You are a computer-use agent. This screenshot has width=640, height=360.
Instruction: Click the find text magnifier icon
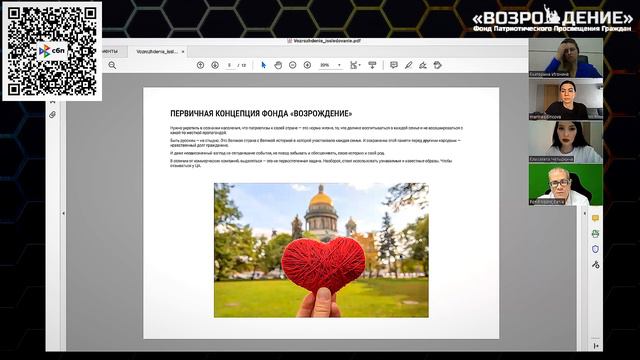pos(112,65)
